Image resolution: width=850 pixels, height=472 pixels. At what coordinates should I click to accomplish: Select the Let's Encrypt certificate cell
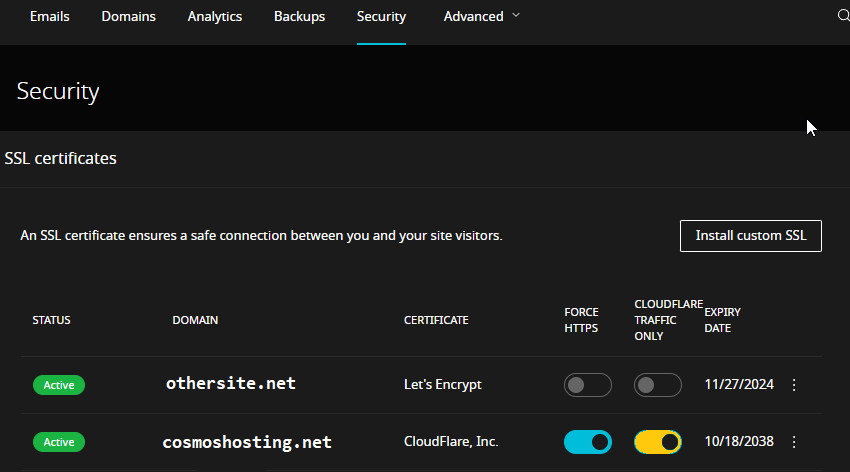[x=443, y=384]
